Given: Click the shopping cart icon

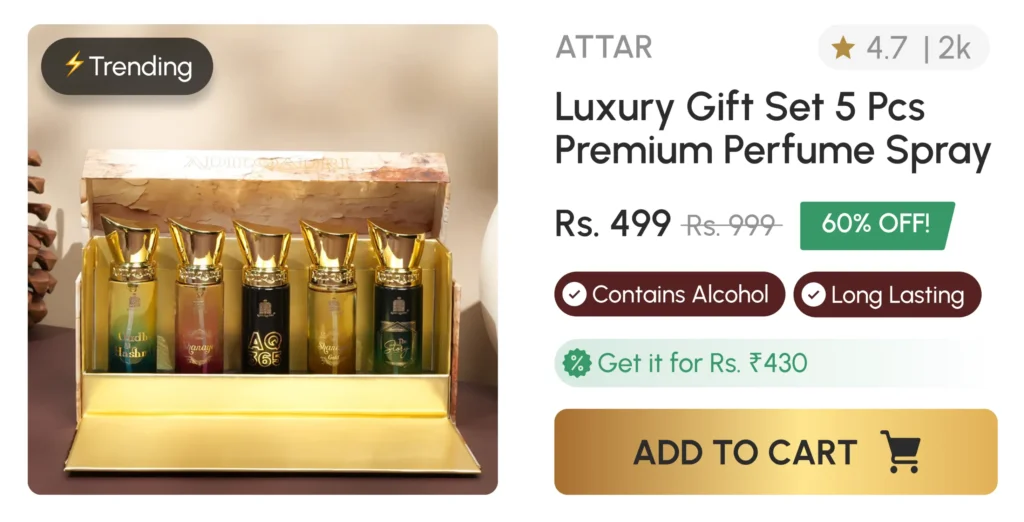Looking at the screenshot, I should [900, 451].
